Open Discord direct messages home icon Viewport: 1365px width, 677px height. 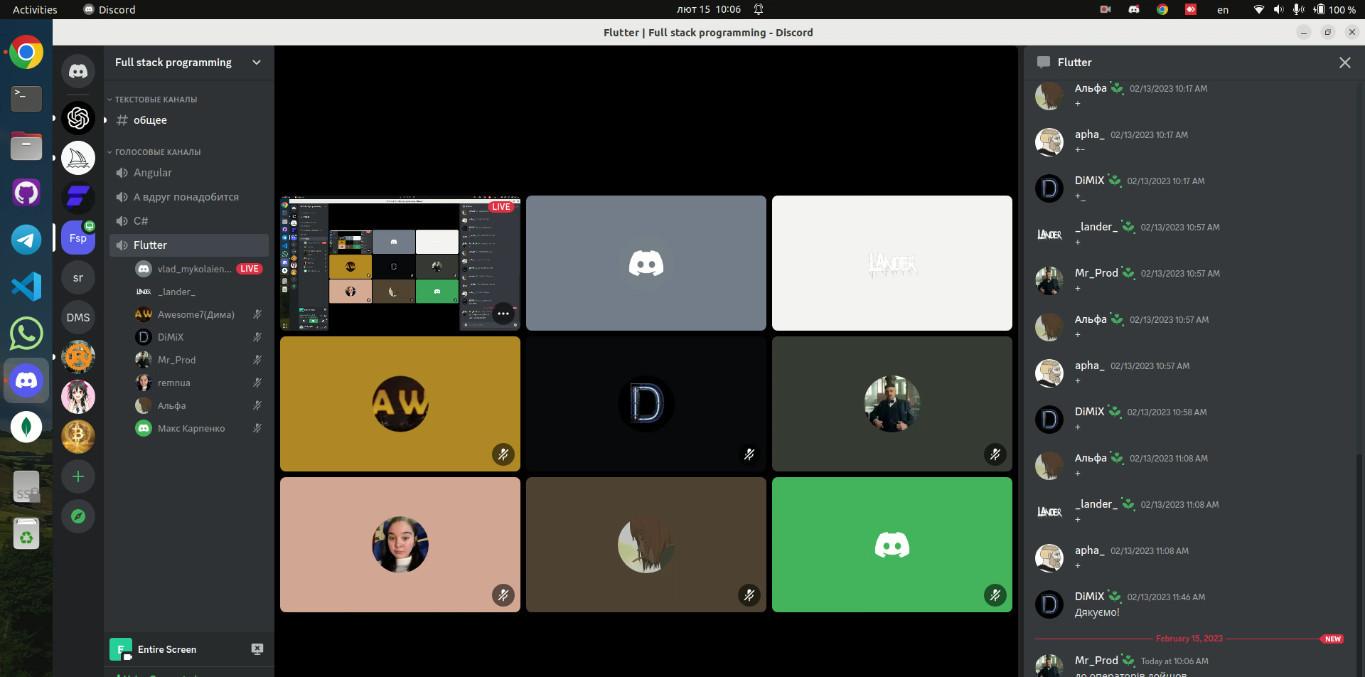pyautogui.click(x=78, y=71)
